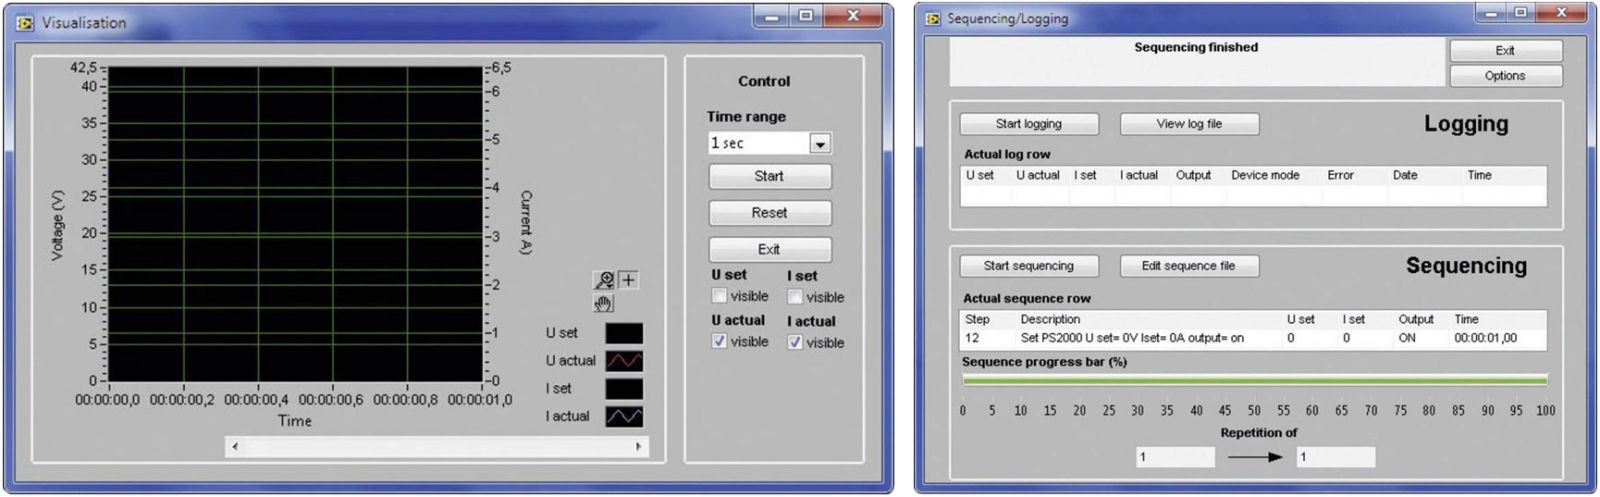Click the I set legend plot swatch
The height and width of the screenshot is (497, 1600).
click(624, 389)
